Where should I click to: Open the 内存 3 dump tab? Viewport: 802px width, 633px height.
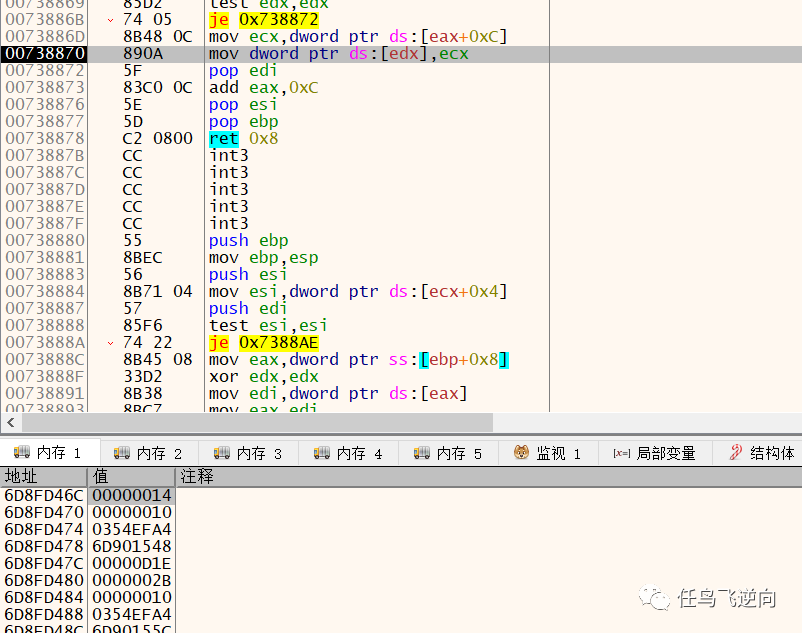pyautogui.click(x=249, y=453)
